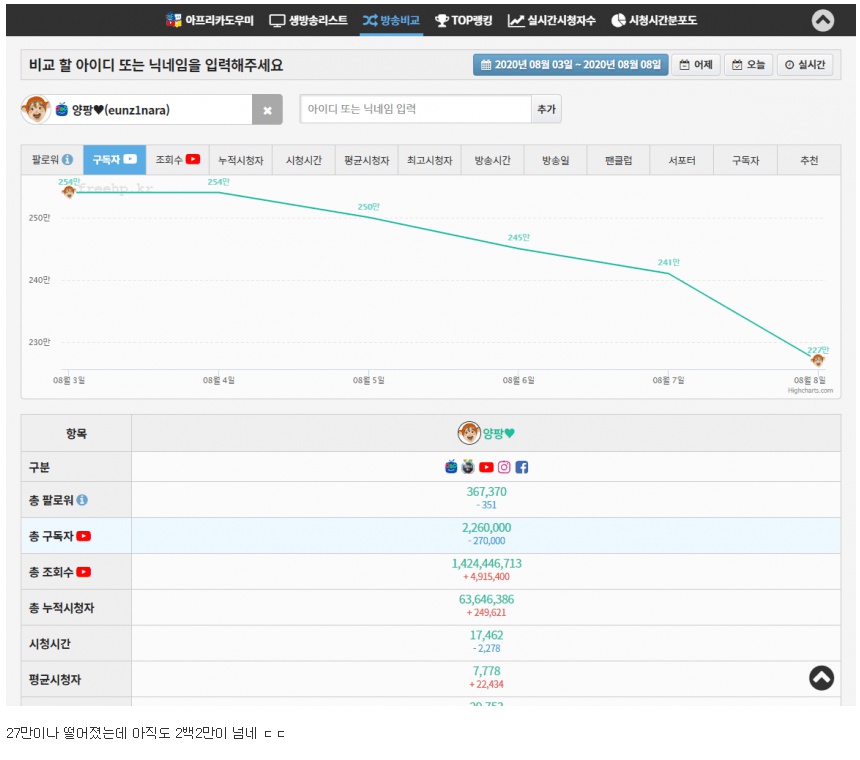860x760 pixels.
Task: Click the 245만 data label on chart
Action: (518, 237)
